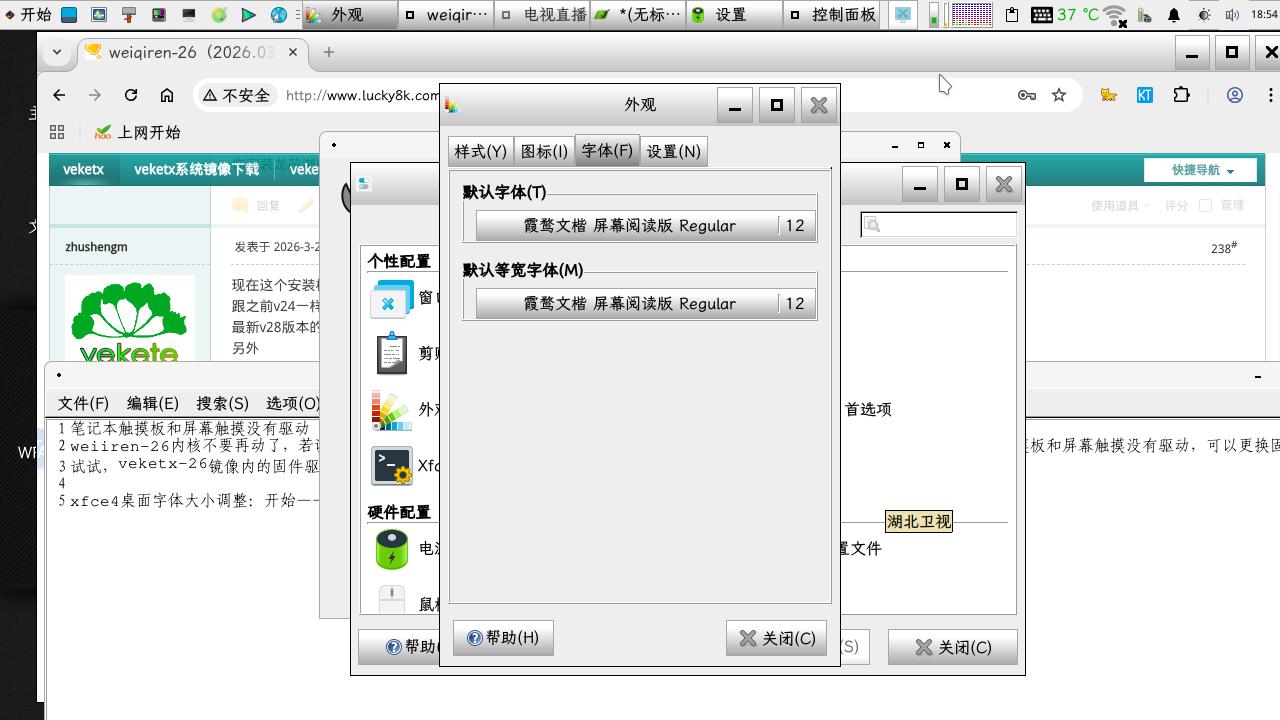Viewport: 1280px width, 720px height.
Task: Open the 湖北卫视 link
Action: point(917,521)
